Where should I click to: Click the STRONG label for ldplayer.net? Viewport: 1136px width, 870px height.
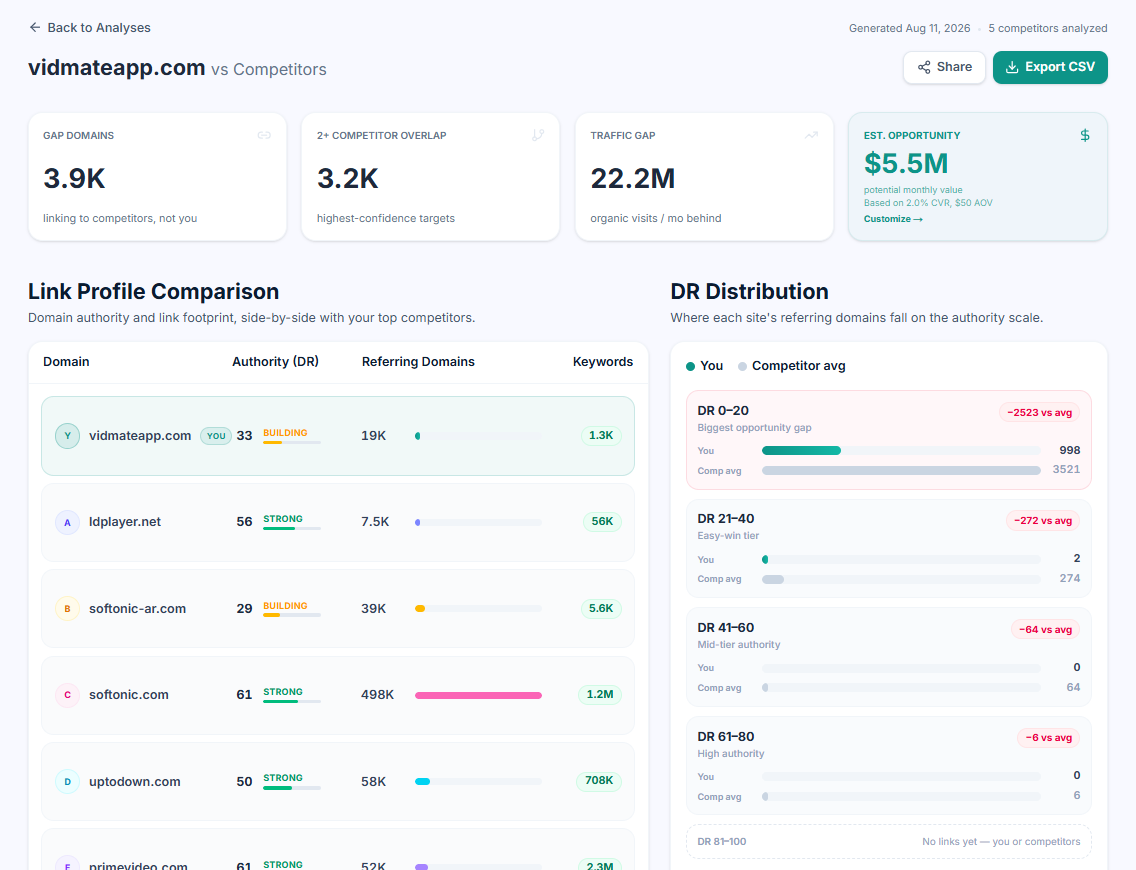point(283,519)
